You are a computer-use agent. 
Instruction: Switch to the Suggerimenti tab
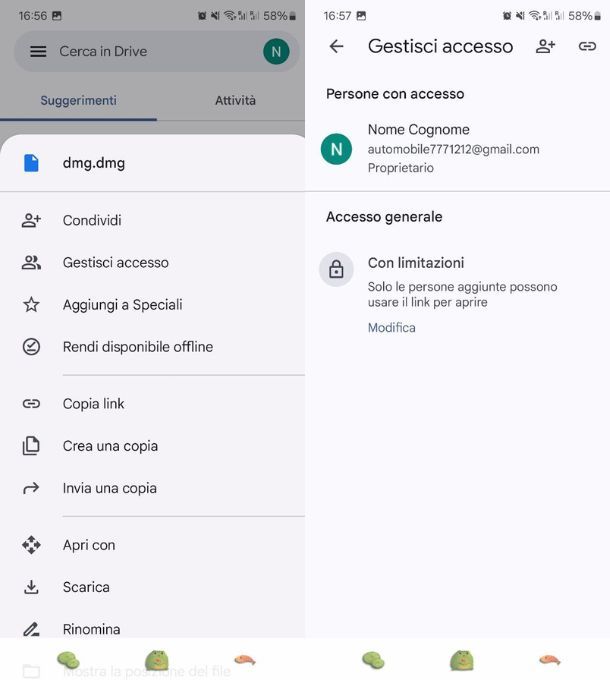click(x=78, y=100)
